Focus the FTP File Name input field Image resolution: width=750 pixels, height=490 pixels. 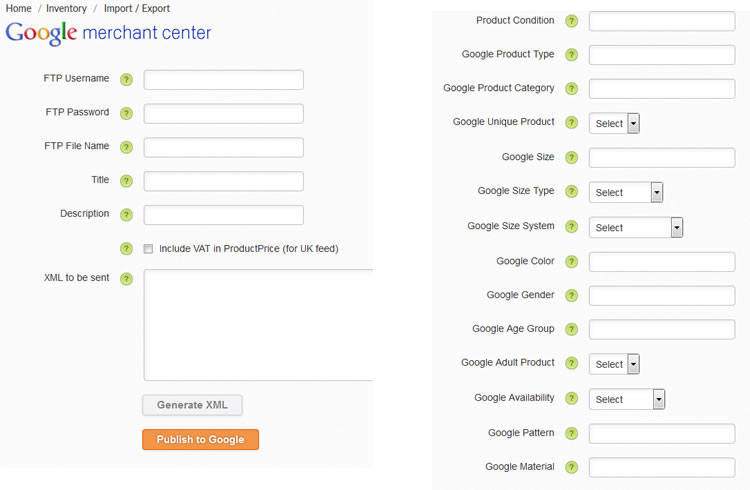pos(223,147)
